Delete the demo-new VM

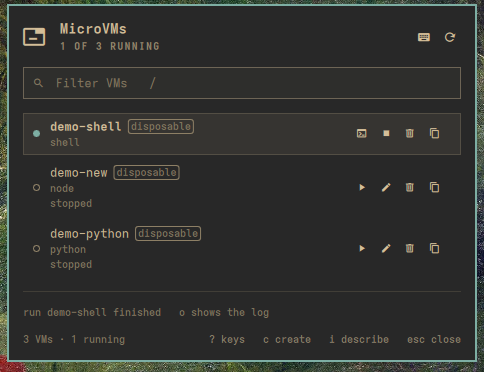410,187
